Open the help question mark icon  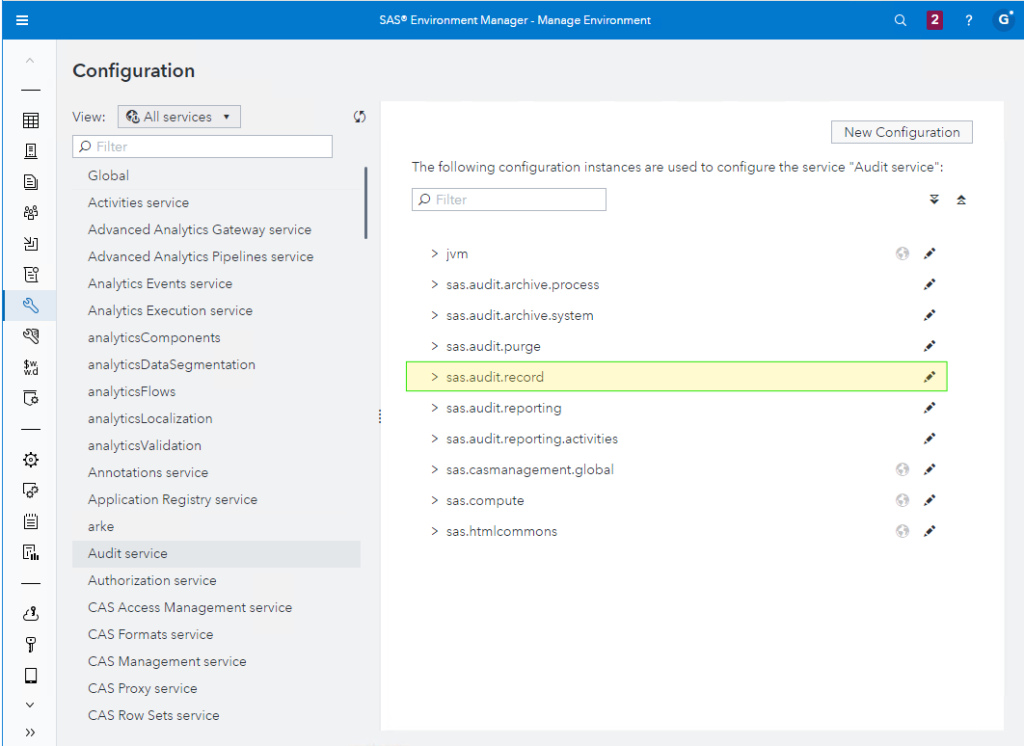point(968,20)
